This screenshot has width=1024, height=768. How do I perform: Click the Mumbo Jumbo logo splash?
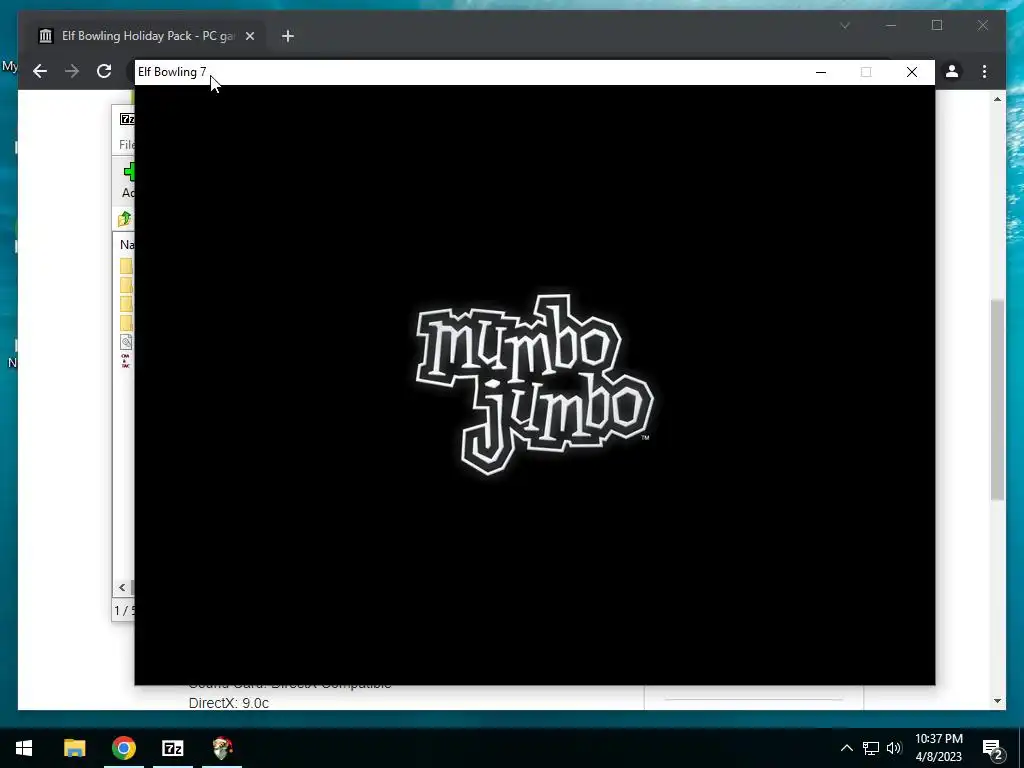[x=534, y=385]
